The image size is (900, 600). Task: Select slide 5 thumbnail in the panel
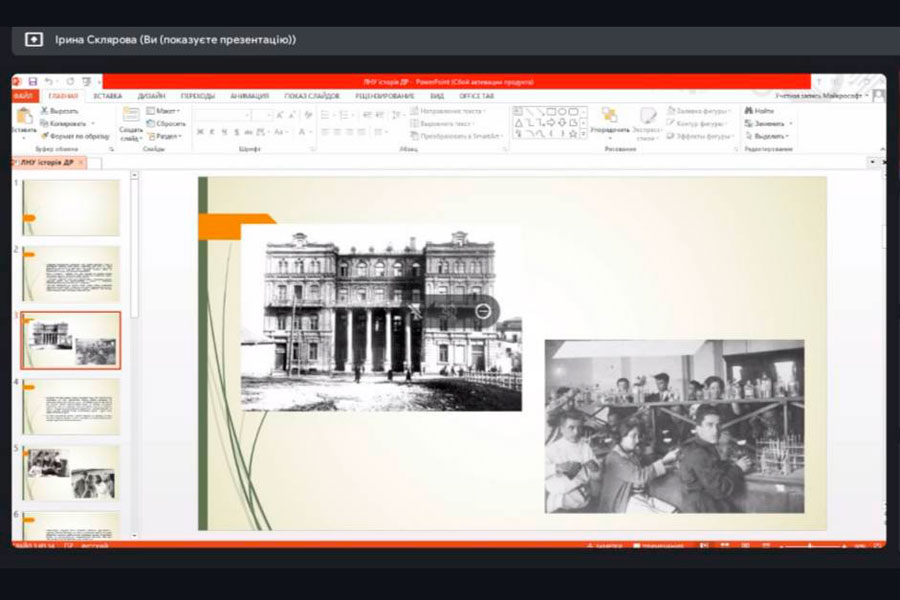point(71,473)
